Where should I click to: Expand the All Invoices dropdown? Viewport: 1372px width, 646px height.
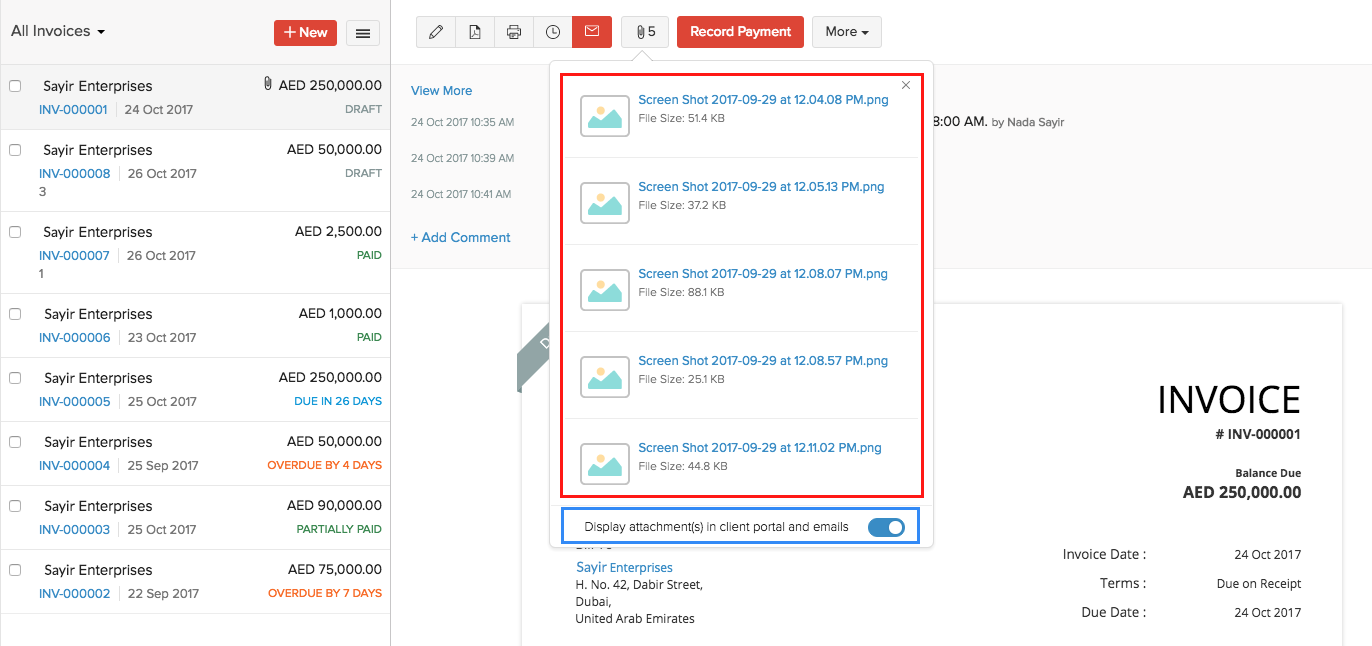tap(57, 30)
